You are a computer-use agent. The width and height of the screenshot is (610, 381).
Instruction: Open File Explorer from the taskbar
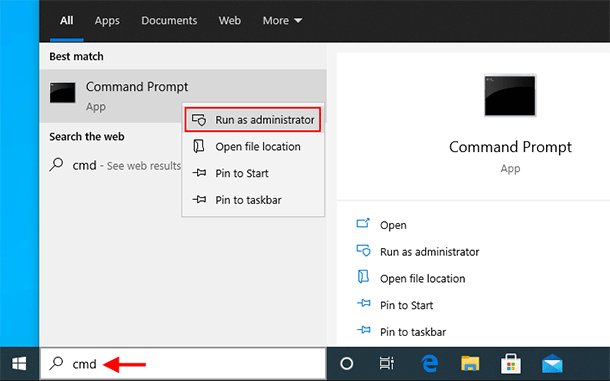tap(470, 363)
